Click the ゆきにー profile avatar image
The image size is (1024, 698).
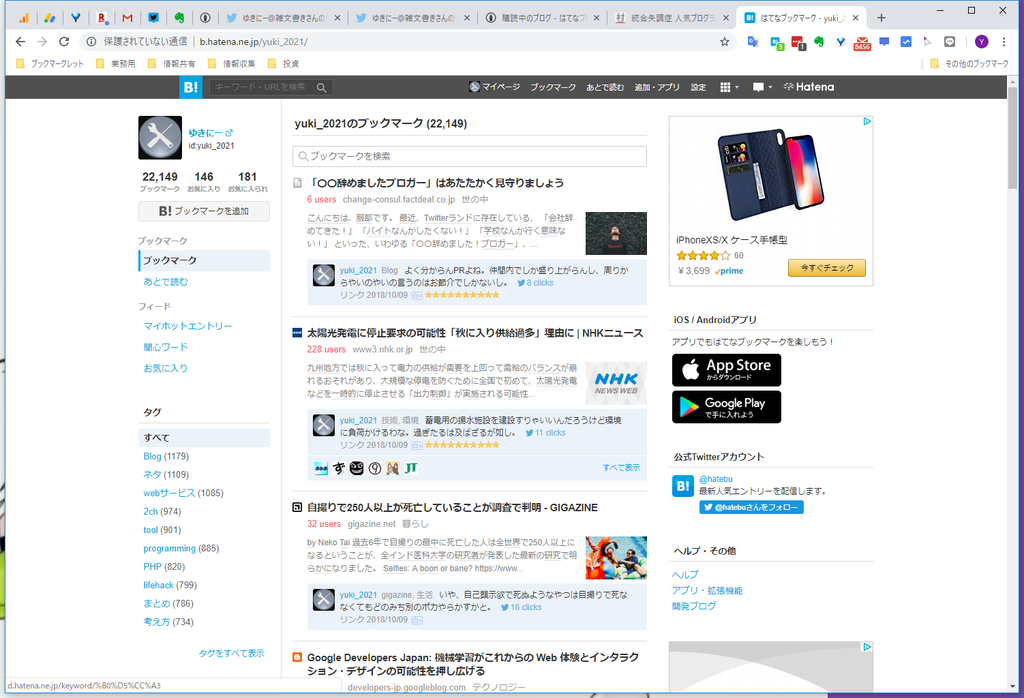coord(160,138)
